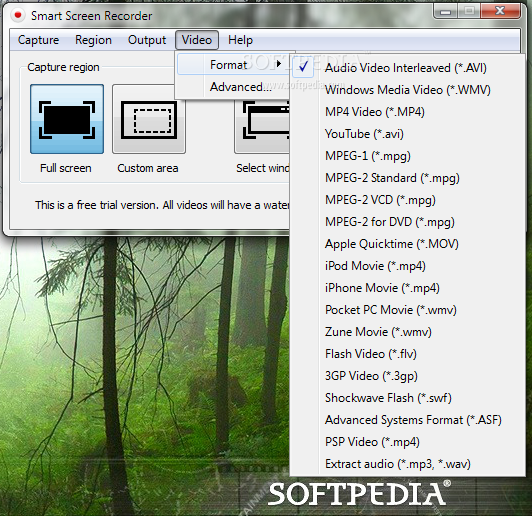This screenshot has height=516, width=532.
Task: Select Flash Video (*.flv) format
Action: pos(407,354)
